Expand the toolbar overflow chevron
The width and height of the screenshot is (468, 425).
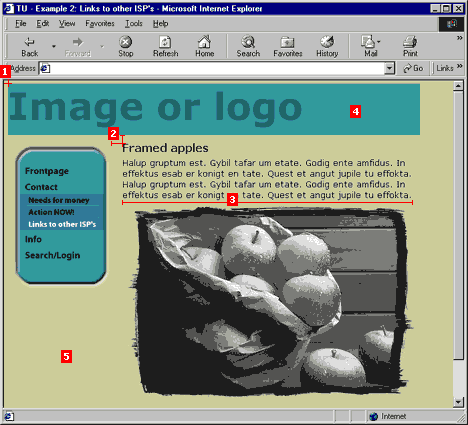pos(460,38)
